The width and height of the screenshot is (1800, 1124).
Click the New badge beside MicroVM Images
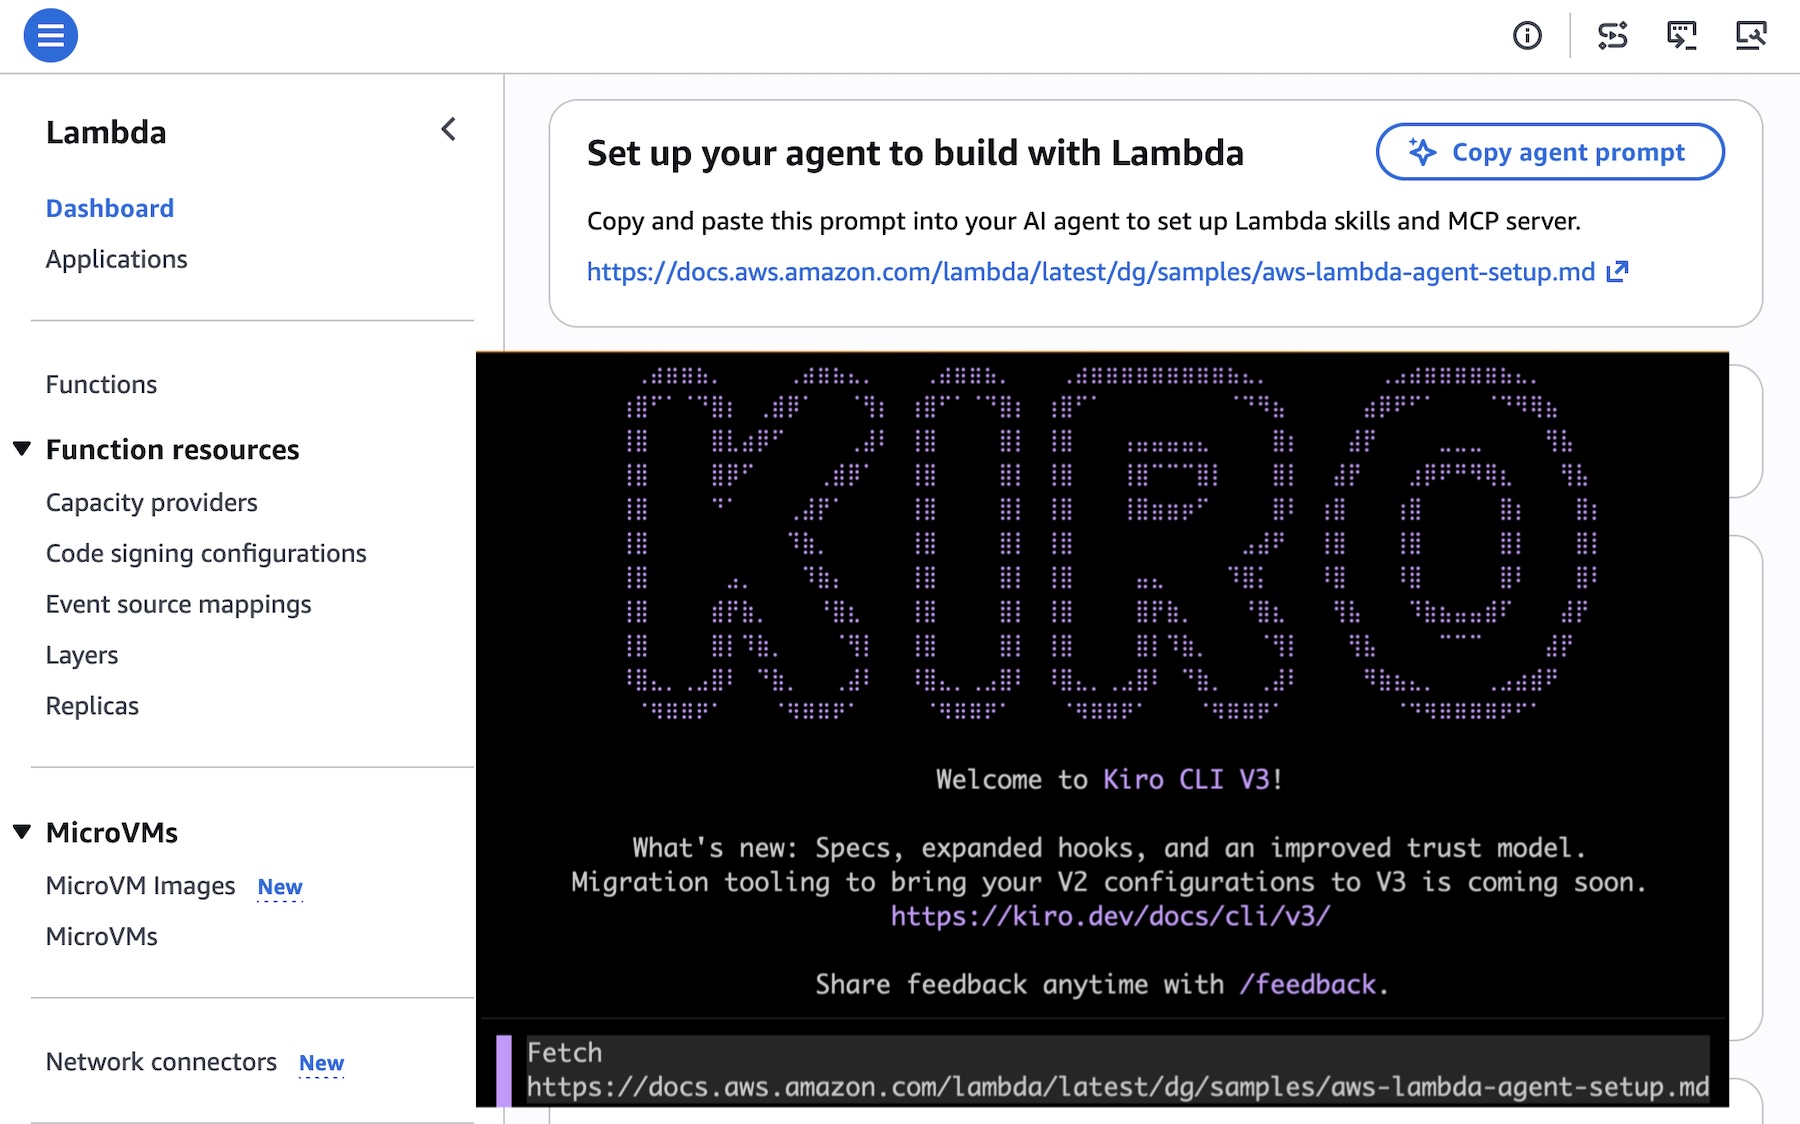pos(280,887)
